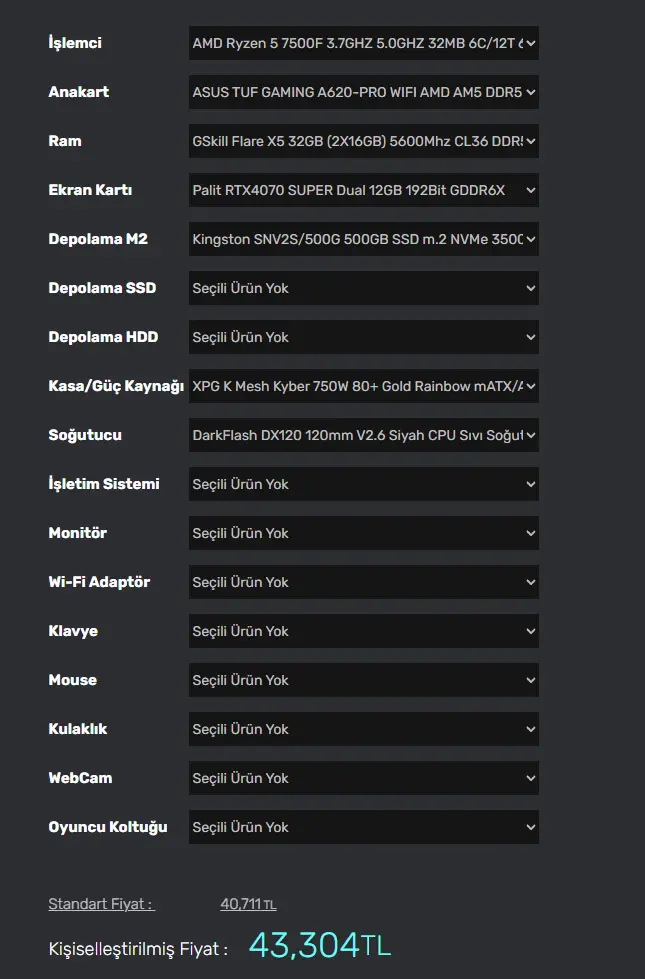
Task: Click the Mouse label
Action: pyautogui.click(x=72, y=680)
